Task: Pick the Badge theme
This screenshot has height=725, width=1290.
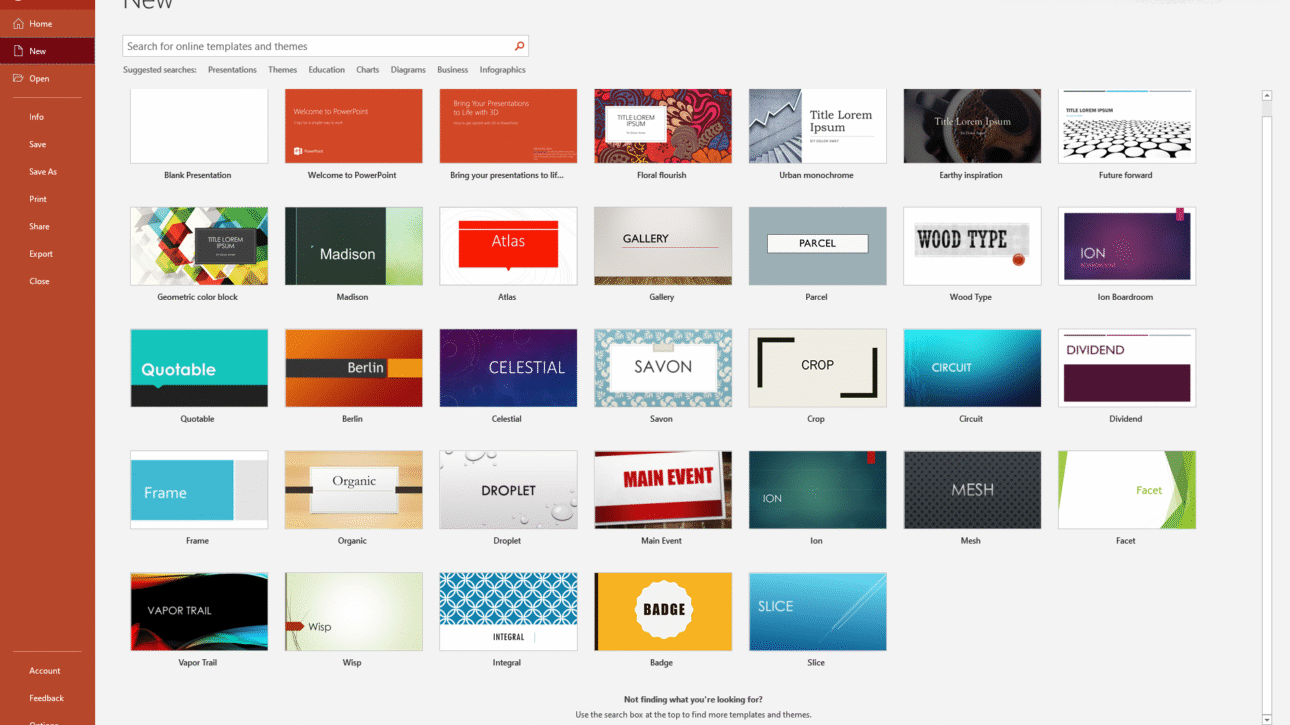Action: coord(663,612)
